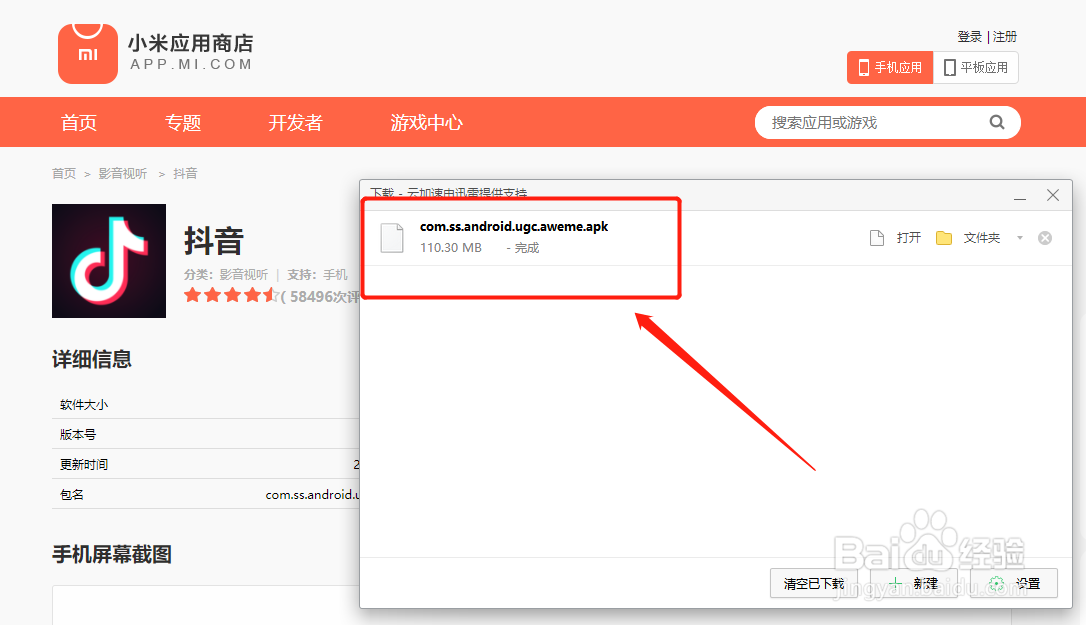
Task: Click 打开 to open the downloaded apk
Action: (909, 238)
